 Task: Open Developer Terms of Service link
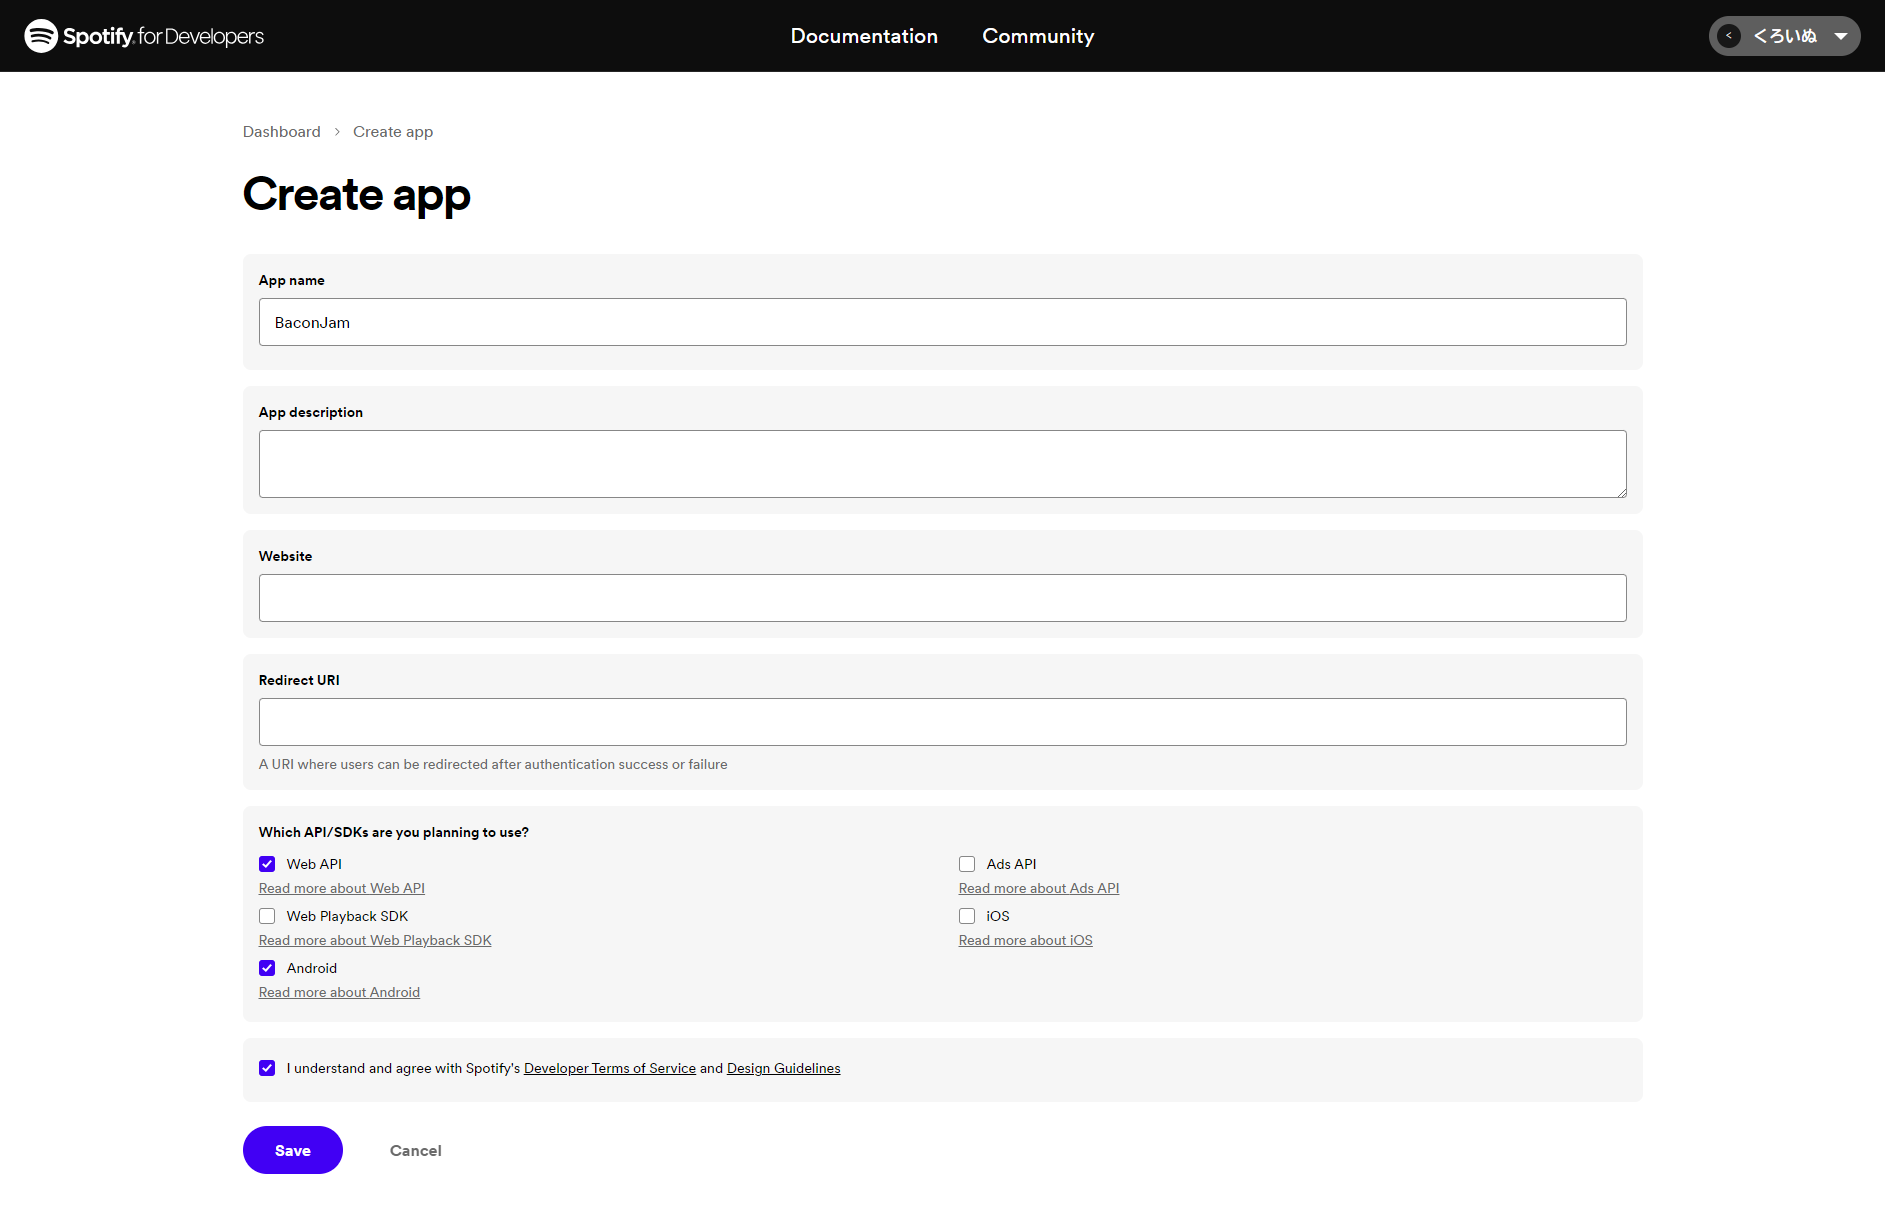point(609,1068)
